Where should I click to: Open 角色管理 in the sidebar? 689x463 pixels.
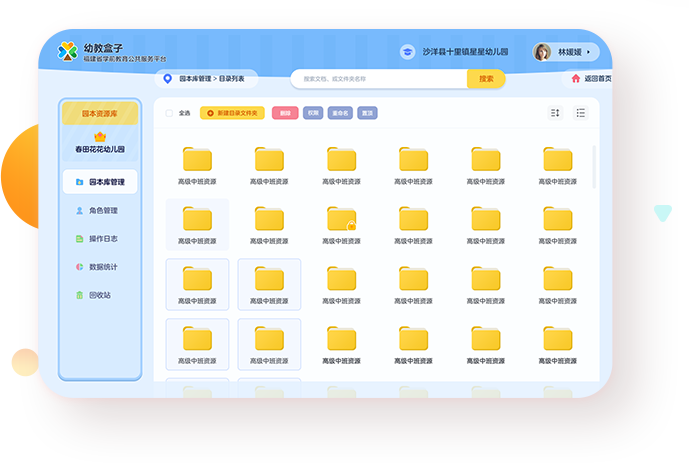point(100,211)
